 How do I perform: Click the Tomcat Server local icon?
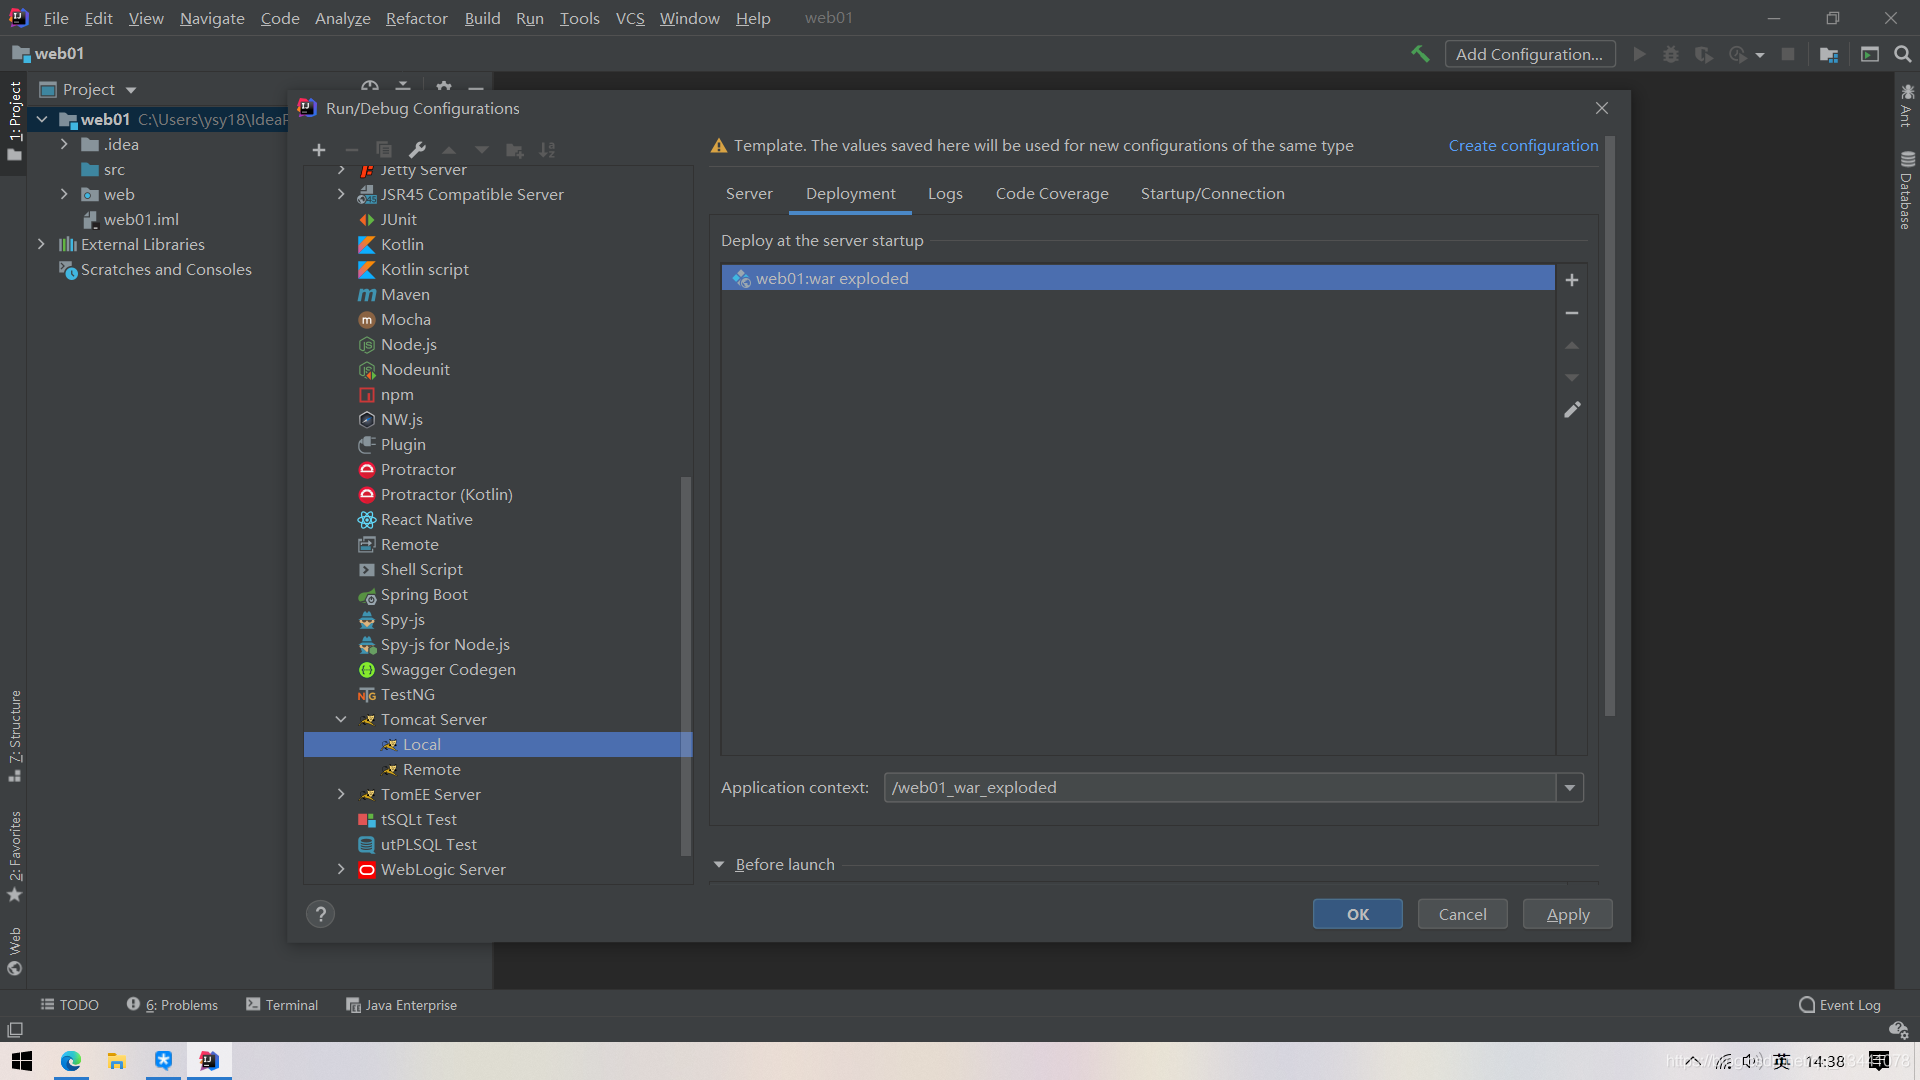point(389,744)
